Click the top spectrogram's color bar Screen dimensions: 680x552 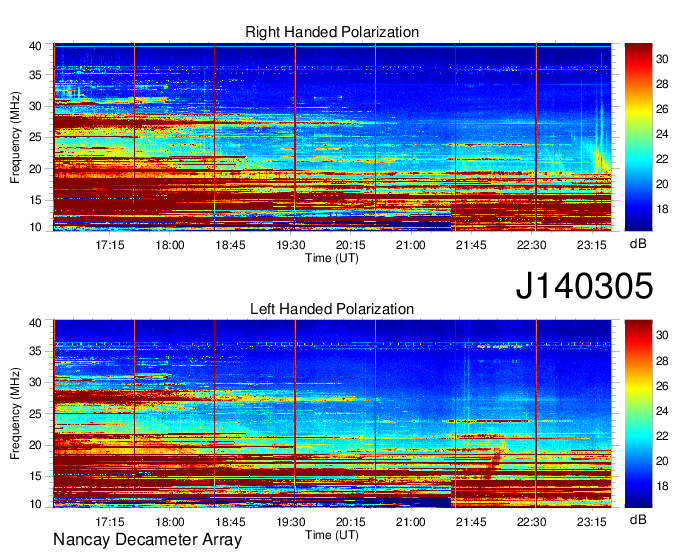638,137
